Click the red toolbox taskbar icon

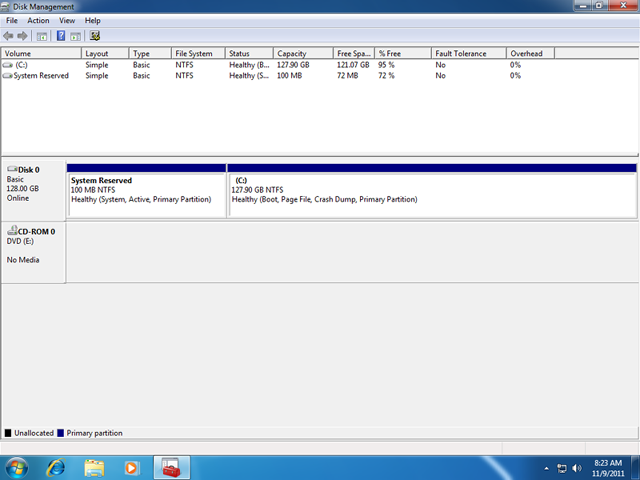click(x=171, y=468)
